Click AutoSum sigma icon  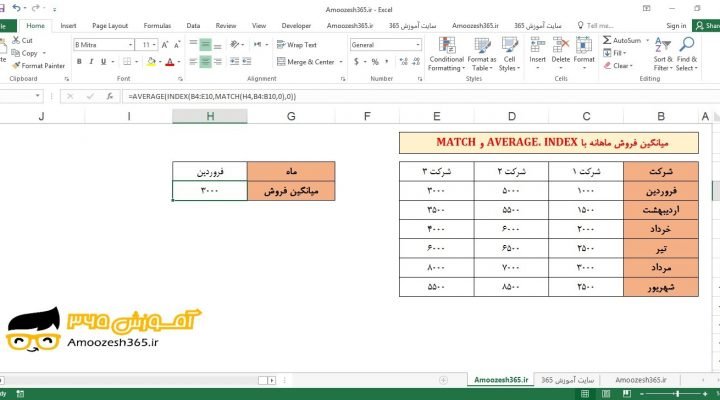click(x=607, y=40)
